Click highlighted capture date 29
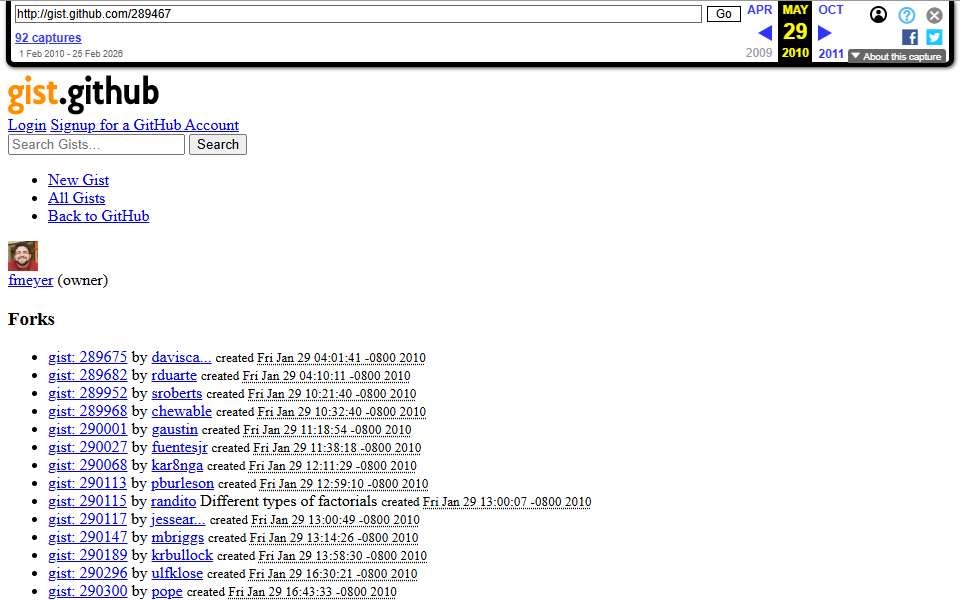 point(795,31)
